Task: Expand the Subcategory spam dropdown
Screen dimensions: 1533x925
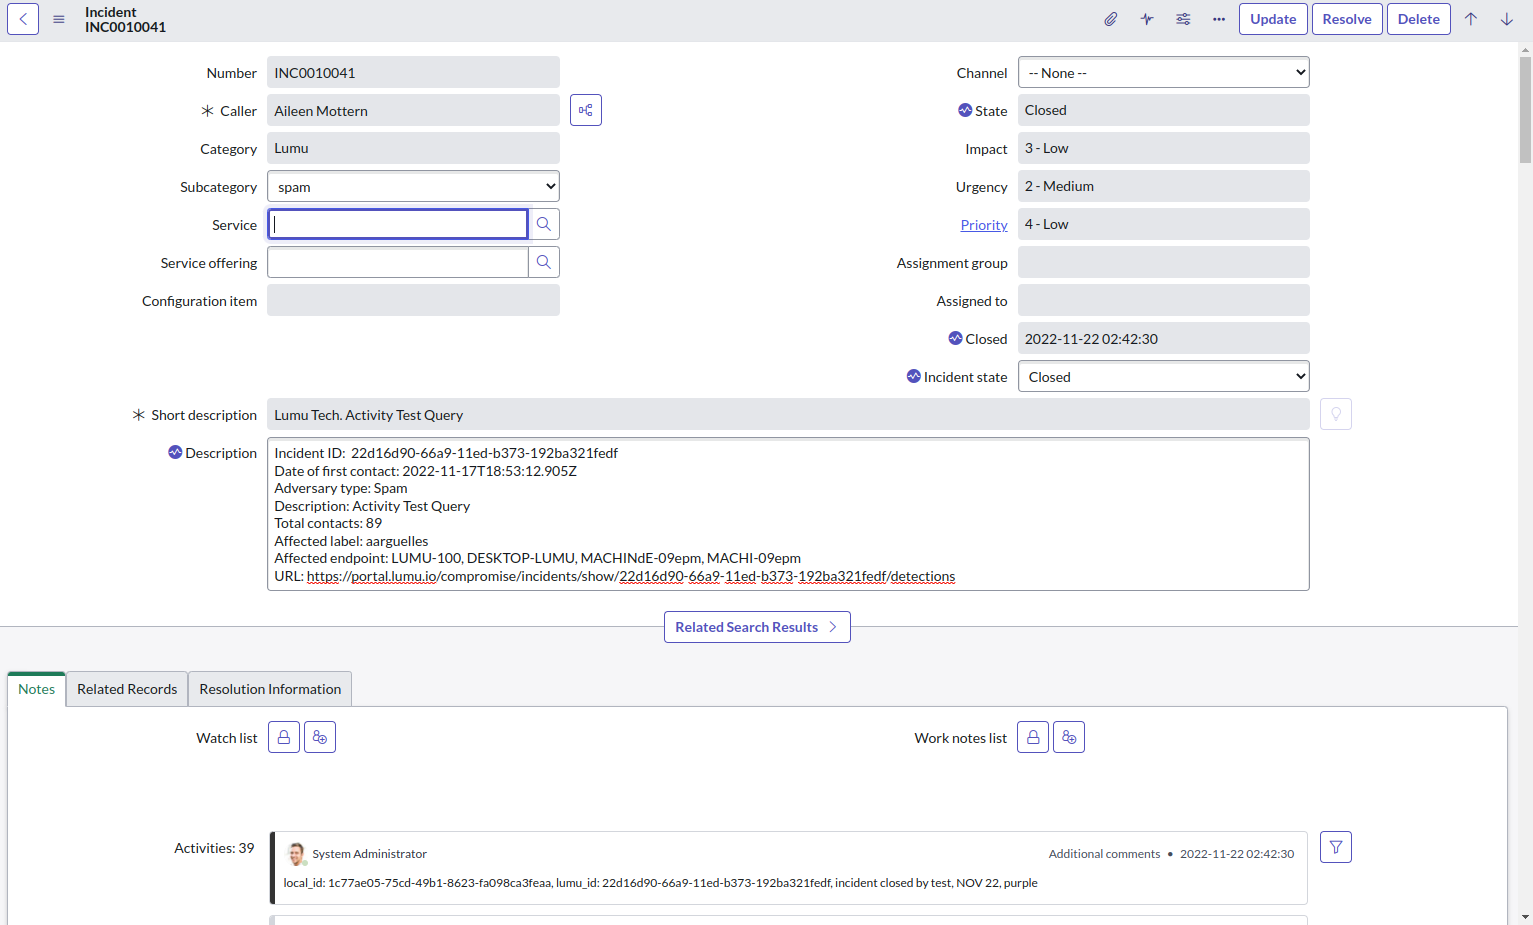Action: [413, 186]
